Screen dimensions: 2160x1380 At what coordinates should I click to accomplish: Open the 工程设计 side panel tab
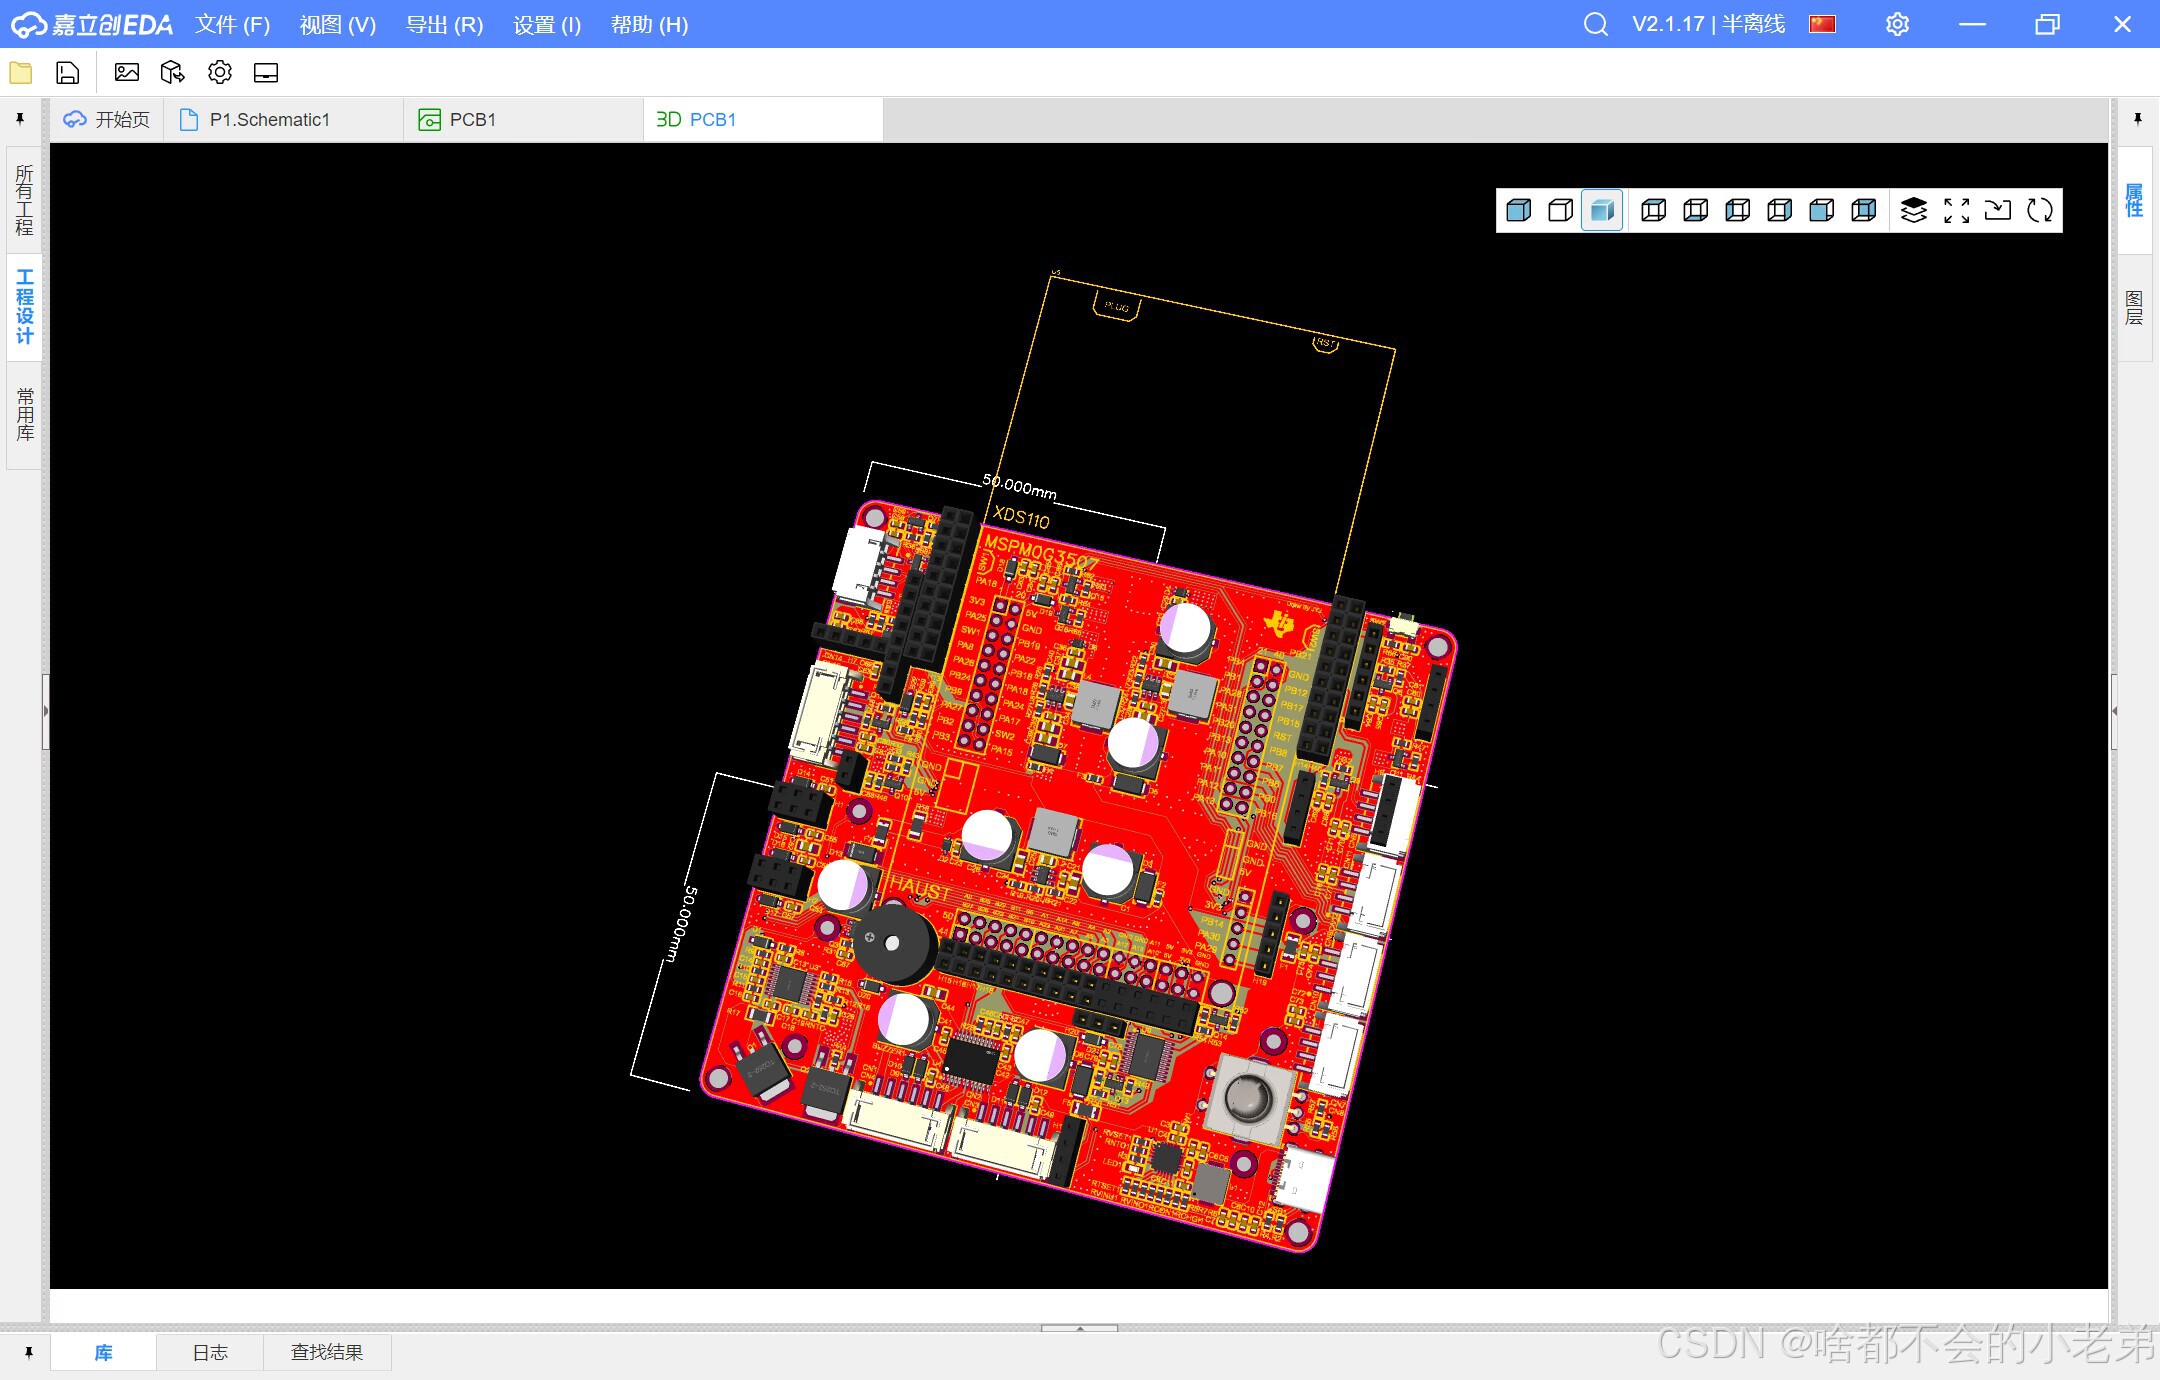coord(25,307)
